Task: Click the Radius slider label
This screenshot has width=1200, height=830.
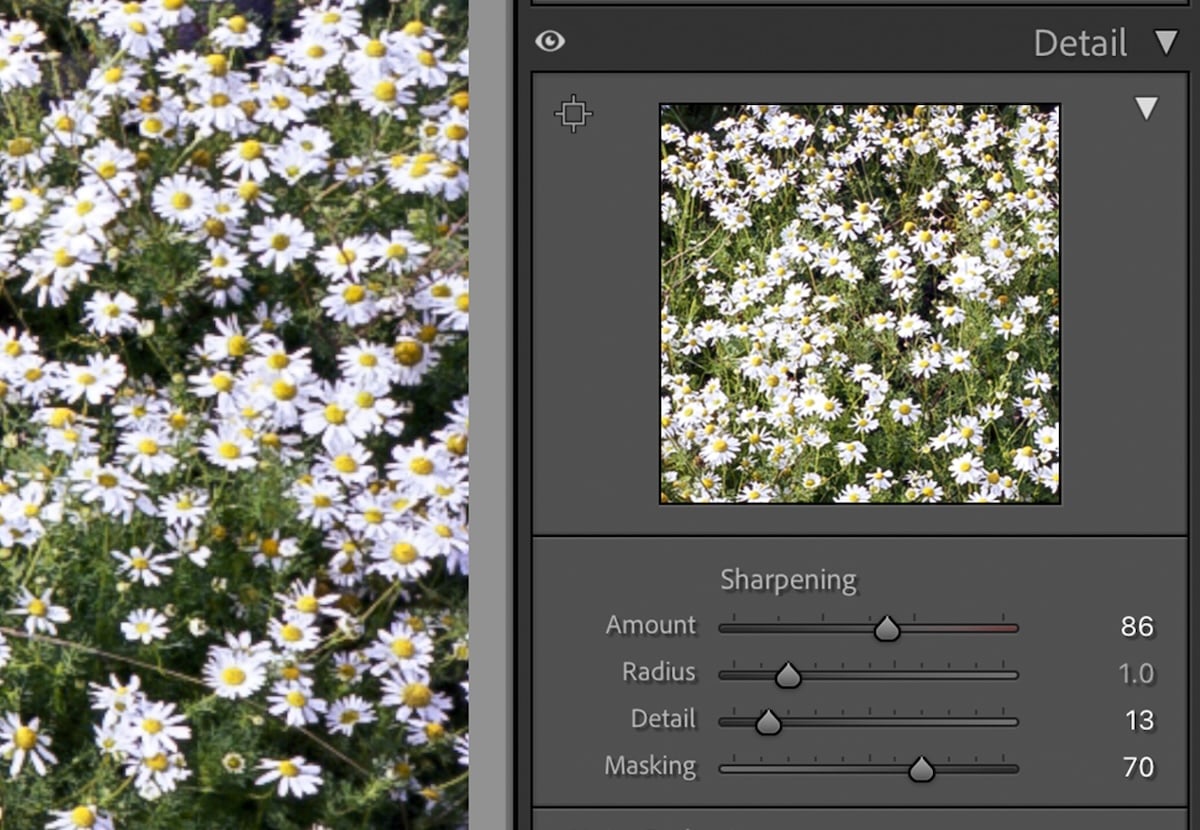Action: [x=661, y=673]
